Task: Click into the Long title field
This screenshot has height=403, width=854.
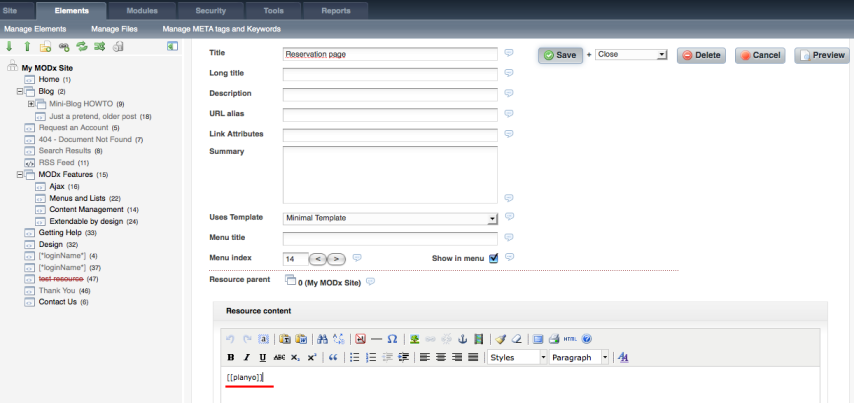Action: (390, 74)
